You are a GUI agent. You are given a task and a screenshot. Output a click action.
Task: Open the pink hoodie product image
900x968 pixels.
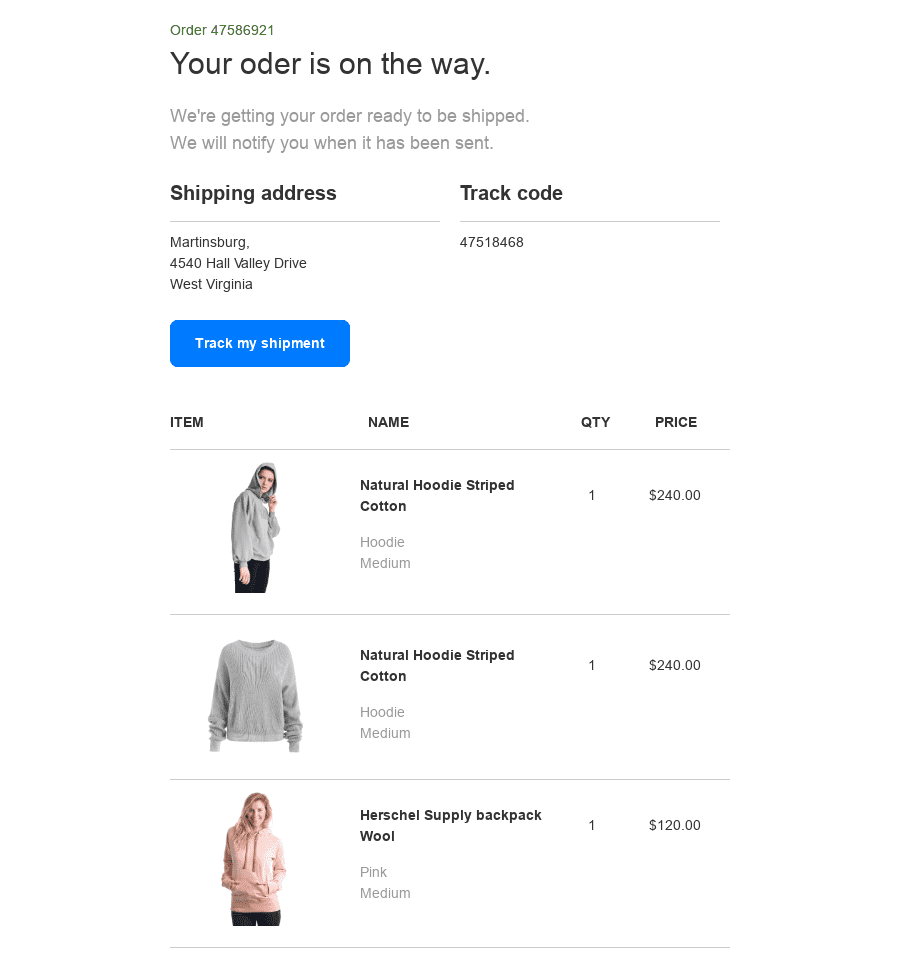(254, 858)
